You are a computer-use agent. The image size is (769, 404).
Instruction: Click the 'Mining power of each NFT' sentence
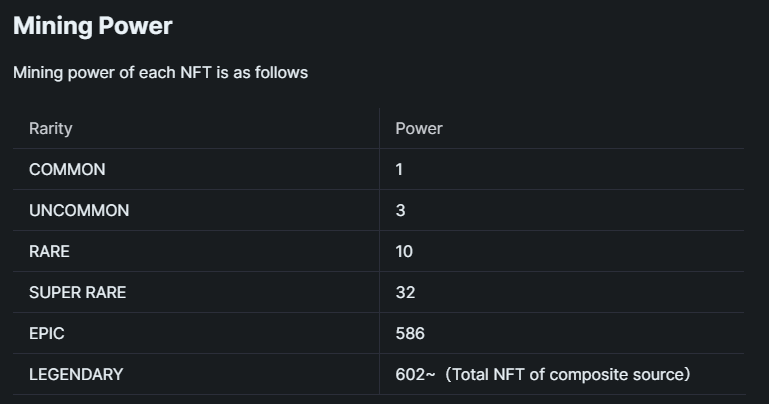pyautogui.click(x=160, y=73)
